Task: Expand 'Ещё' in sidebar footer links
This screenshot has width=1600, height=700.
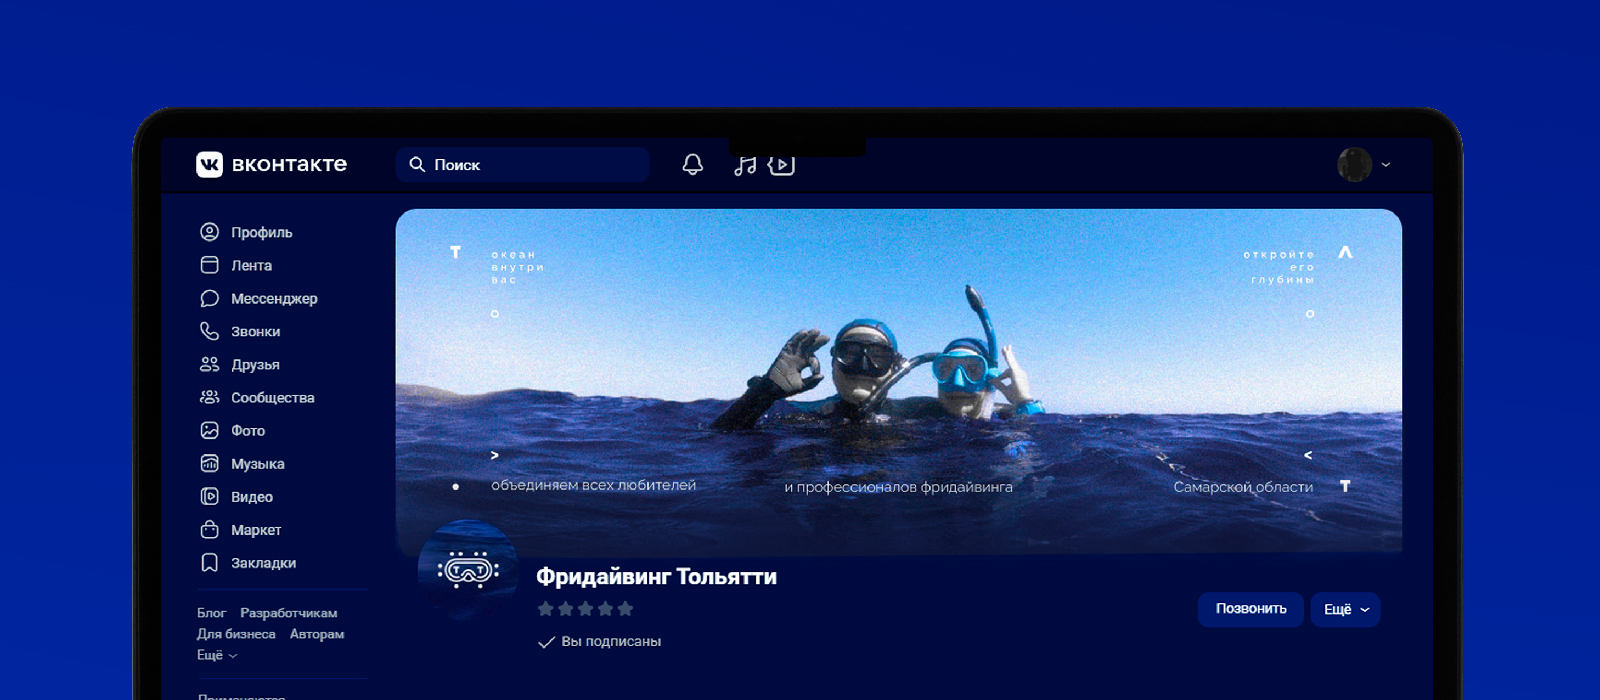Action: pos(216,655)
